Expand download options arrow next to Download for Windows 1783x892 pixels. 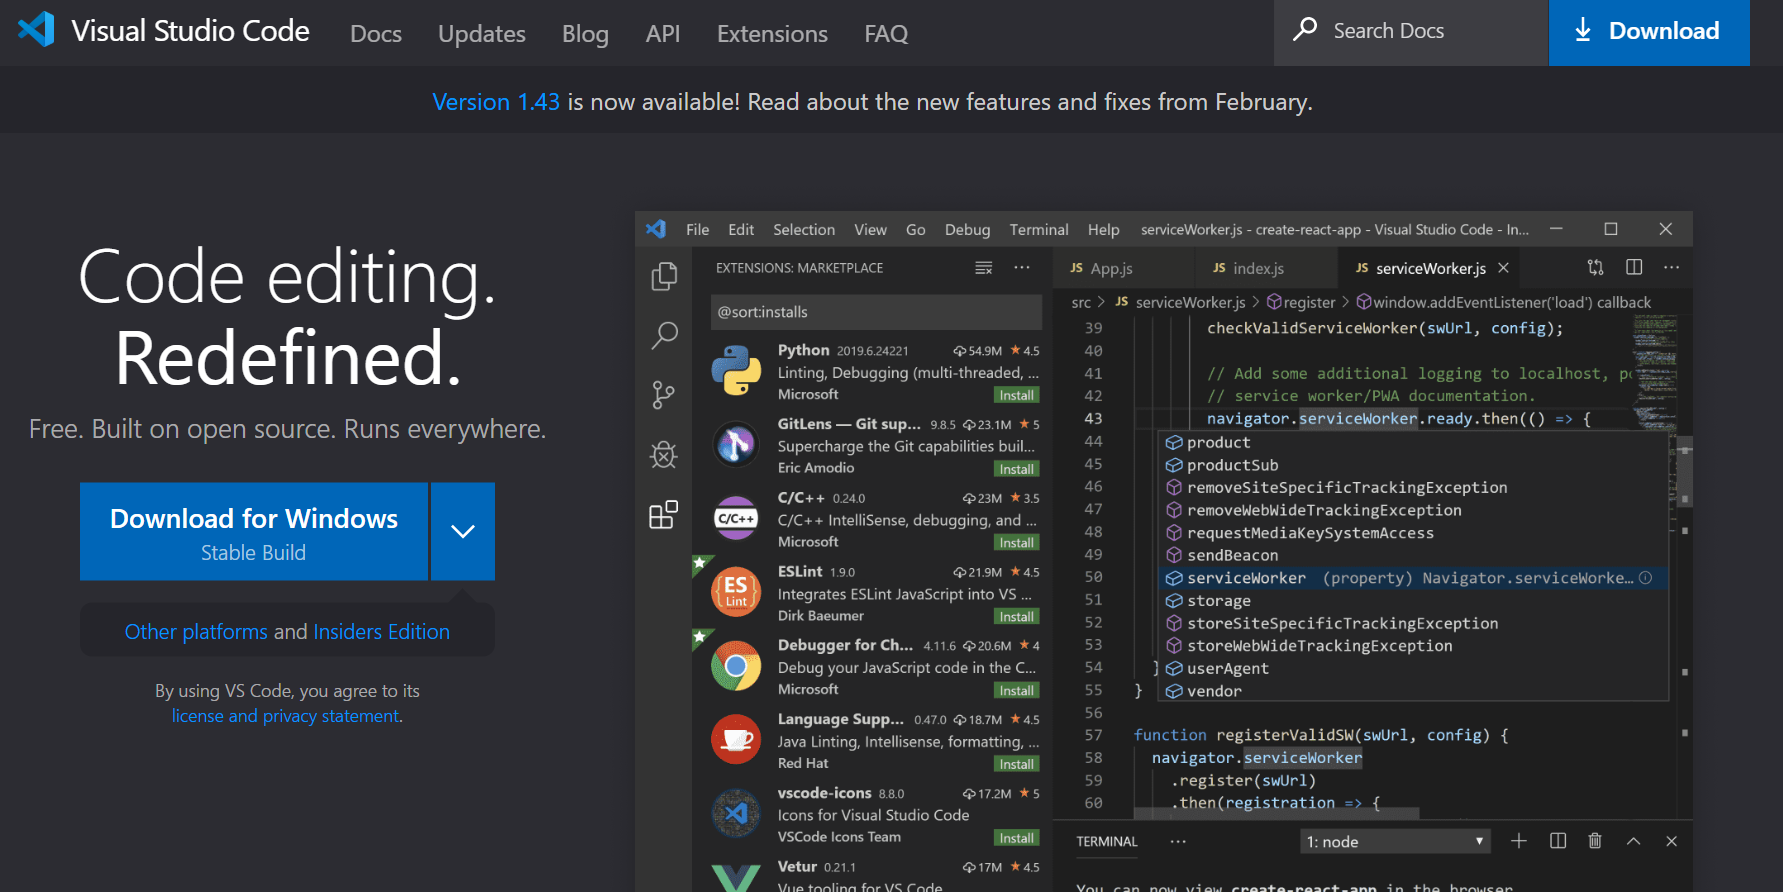[463, 531]
